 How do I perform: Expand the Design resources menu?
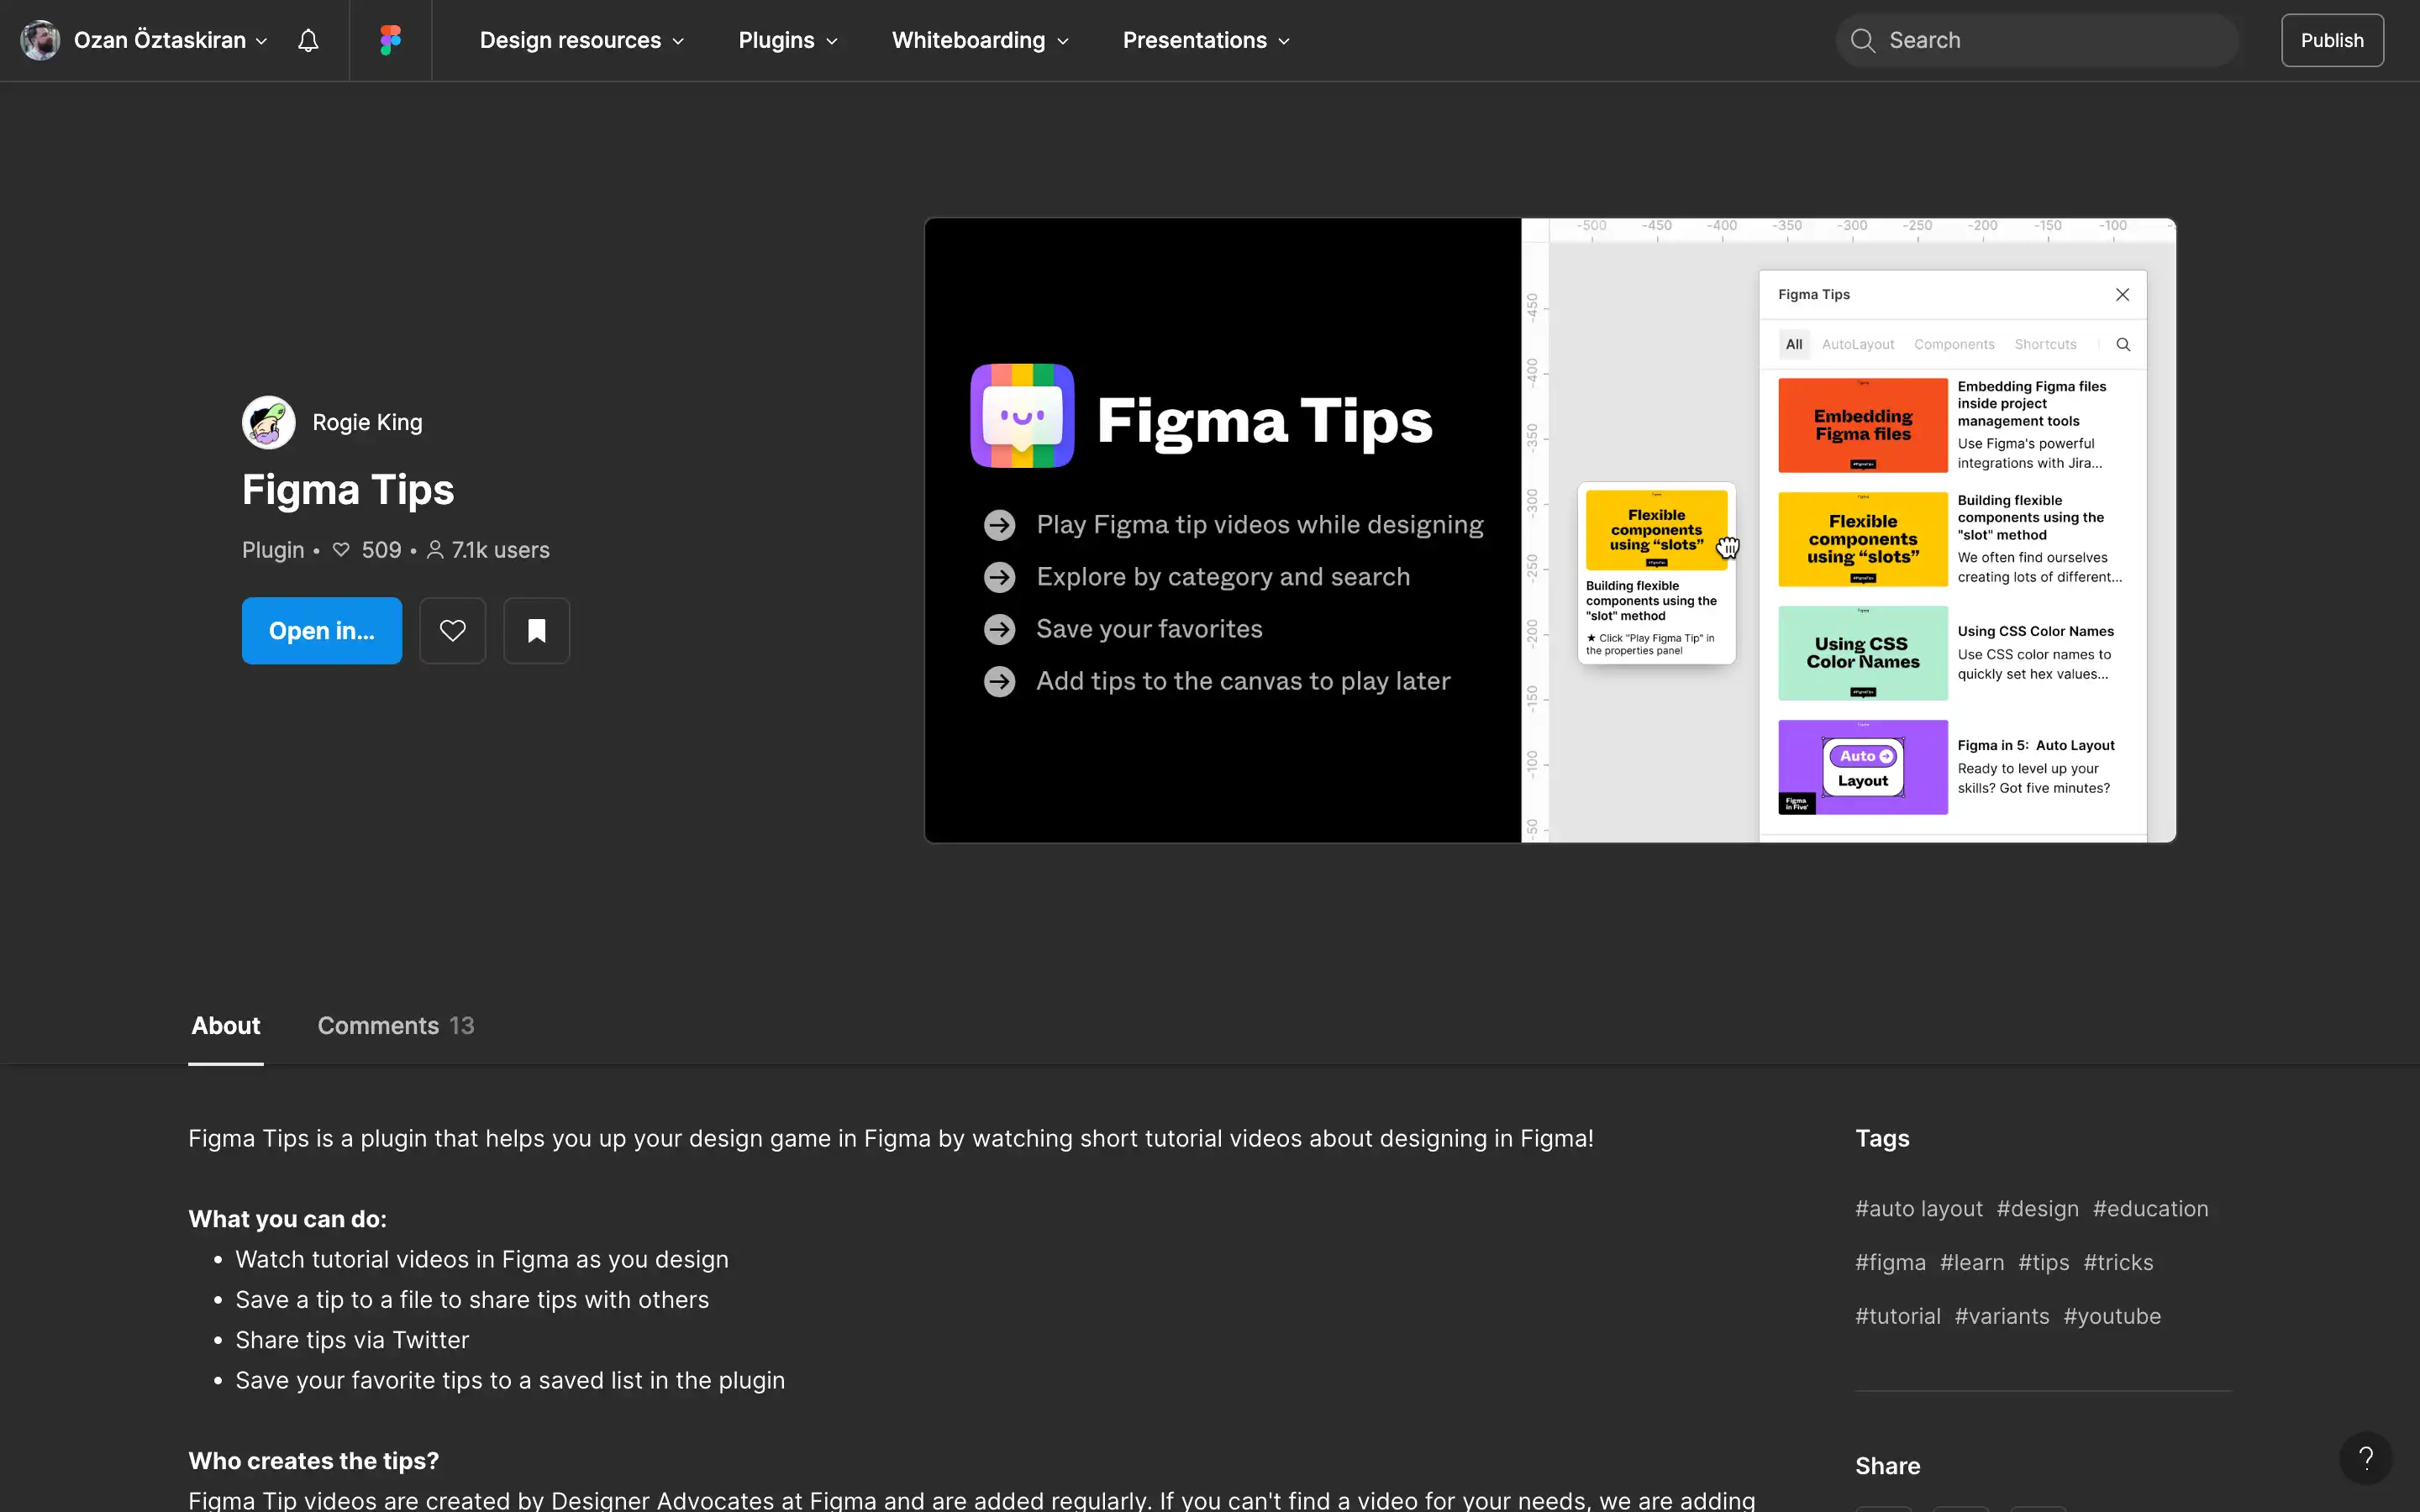[582, 40]
